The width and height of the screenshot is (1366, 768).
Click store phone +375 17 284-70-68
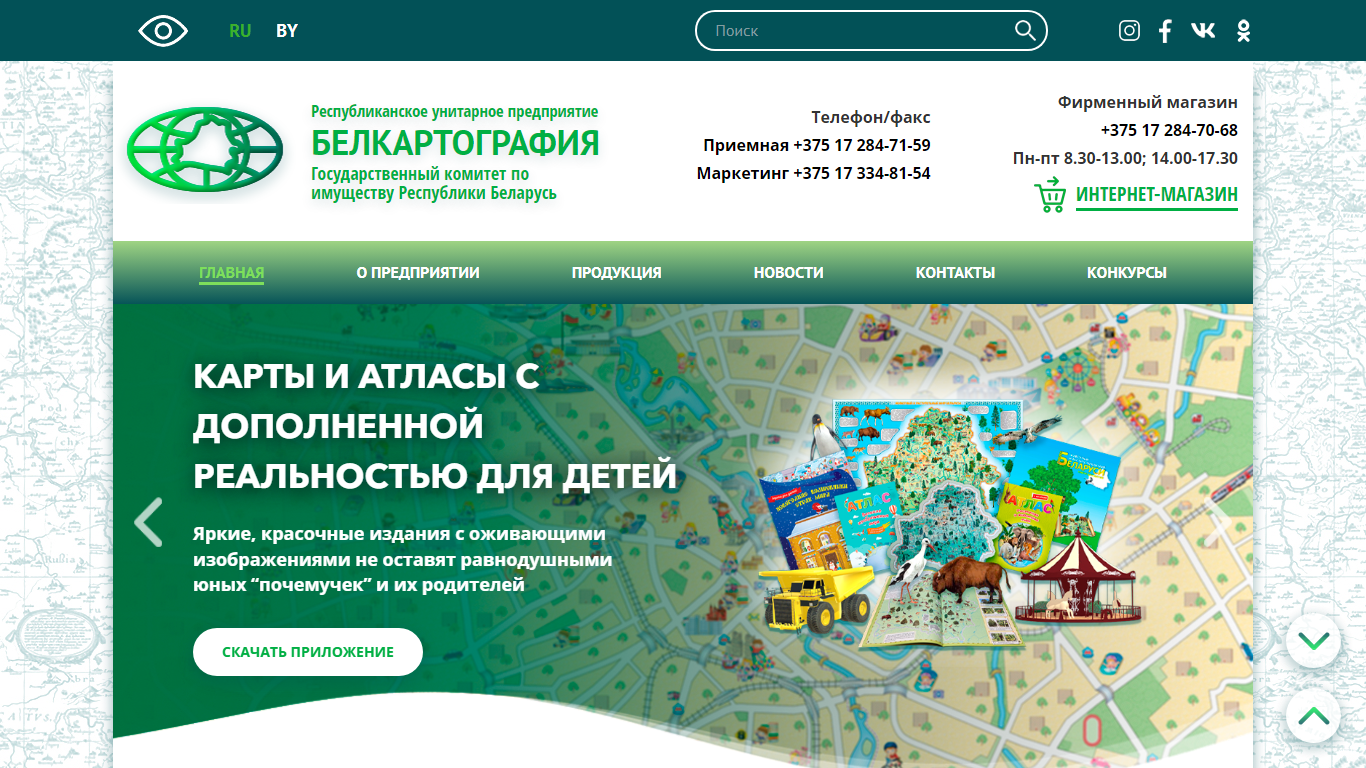tap(1169, 130)
